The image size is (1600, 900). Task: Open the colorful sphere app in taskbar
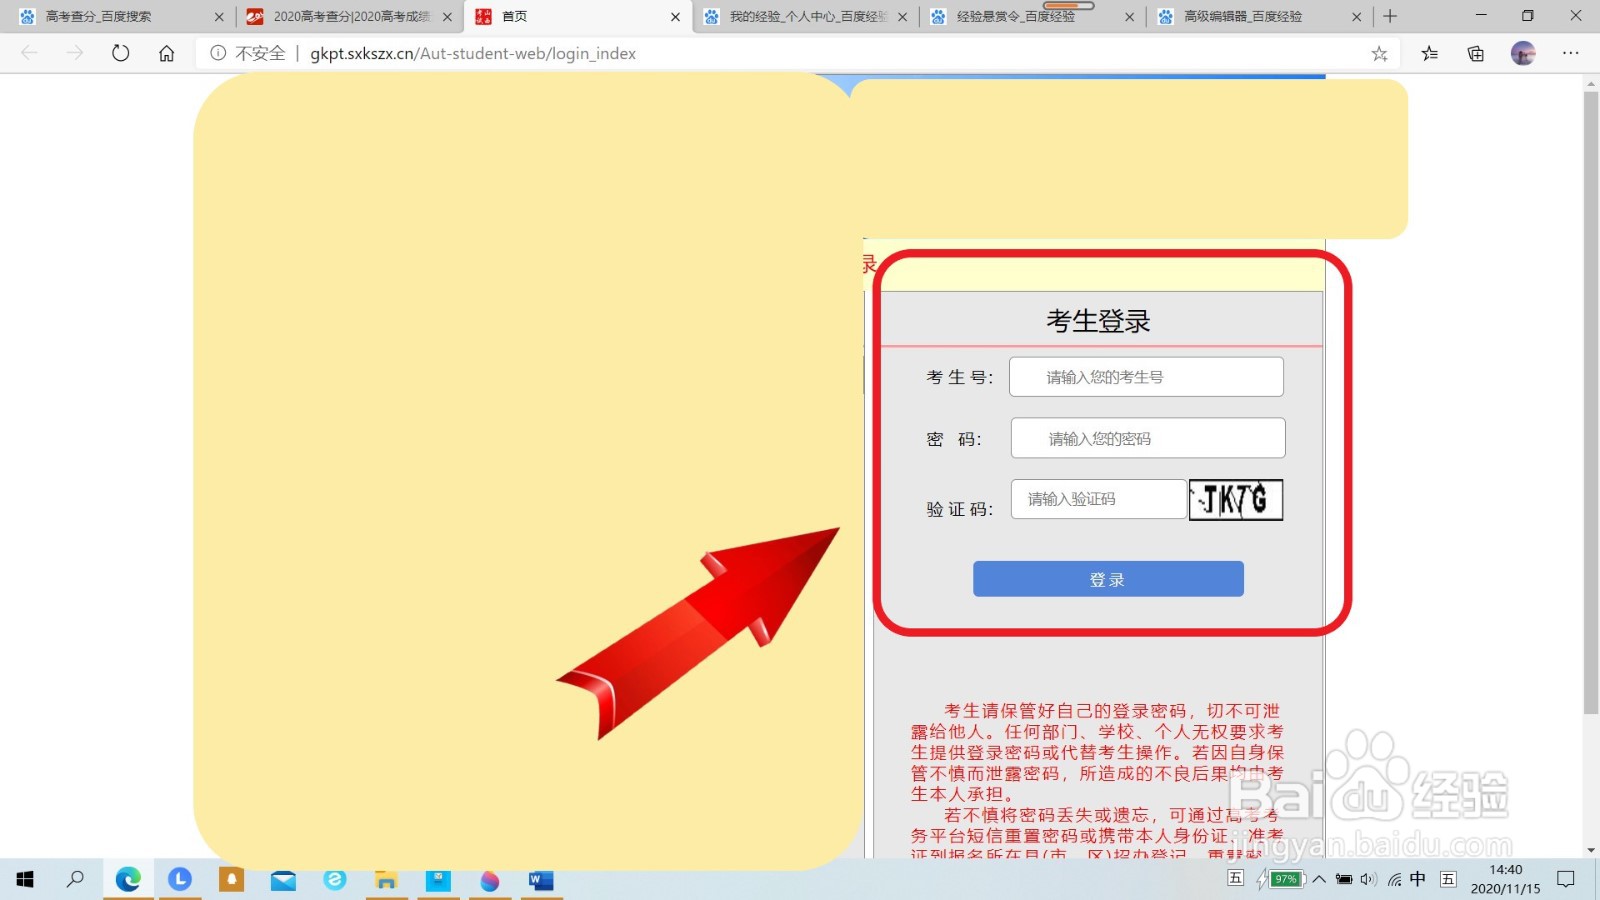[490, 880]
